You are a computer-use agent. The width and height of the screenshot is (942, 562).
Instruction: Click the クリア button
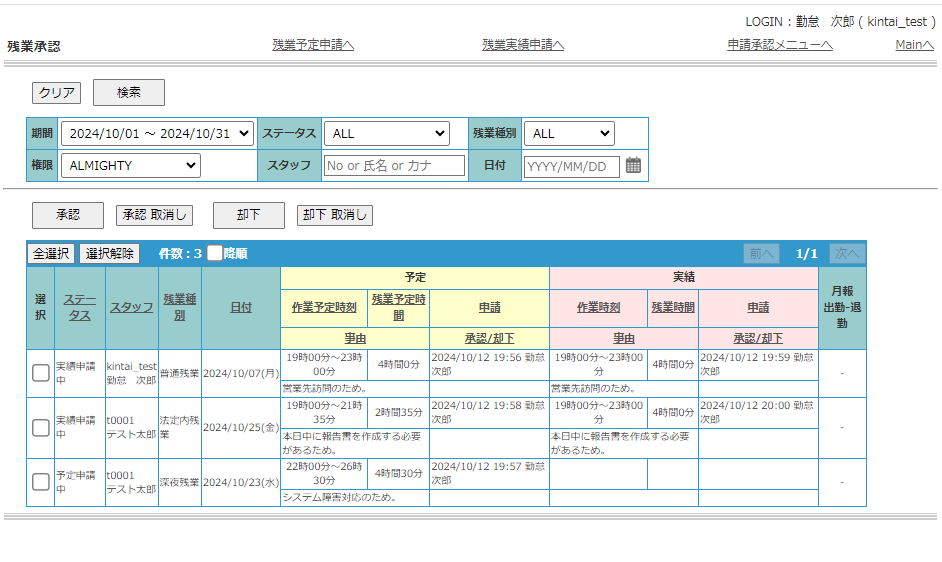pos(56,93)
